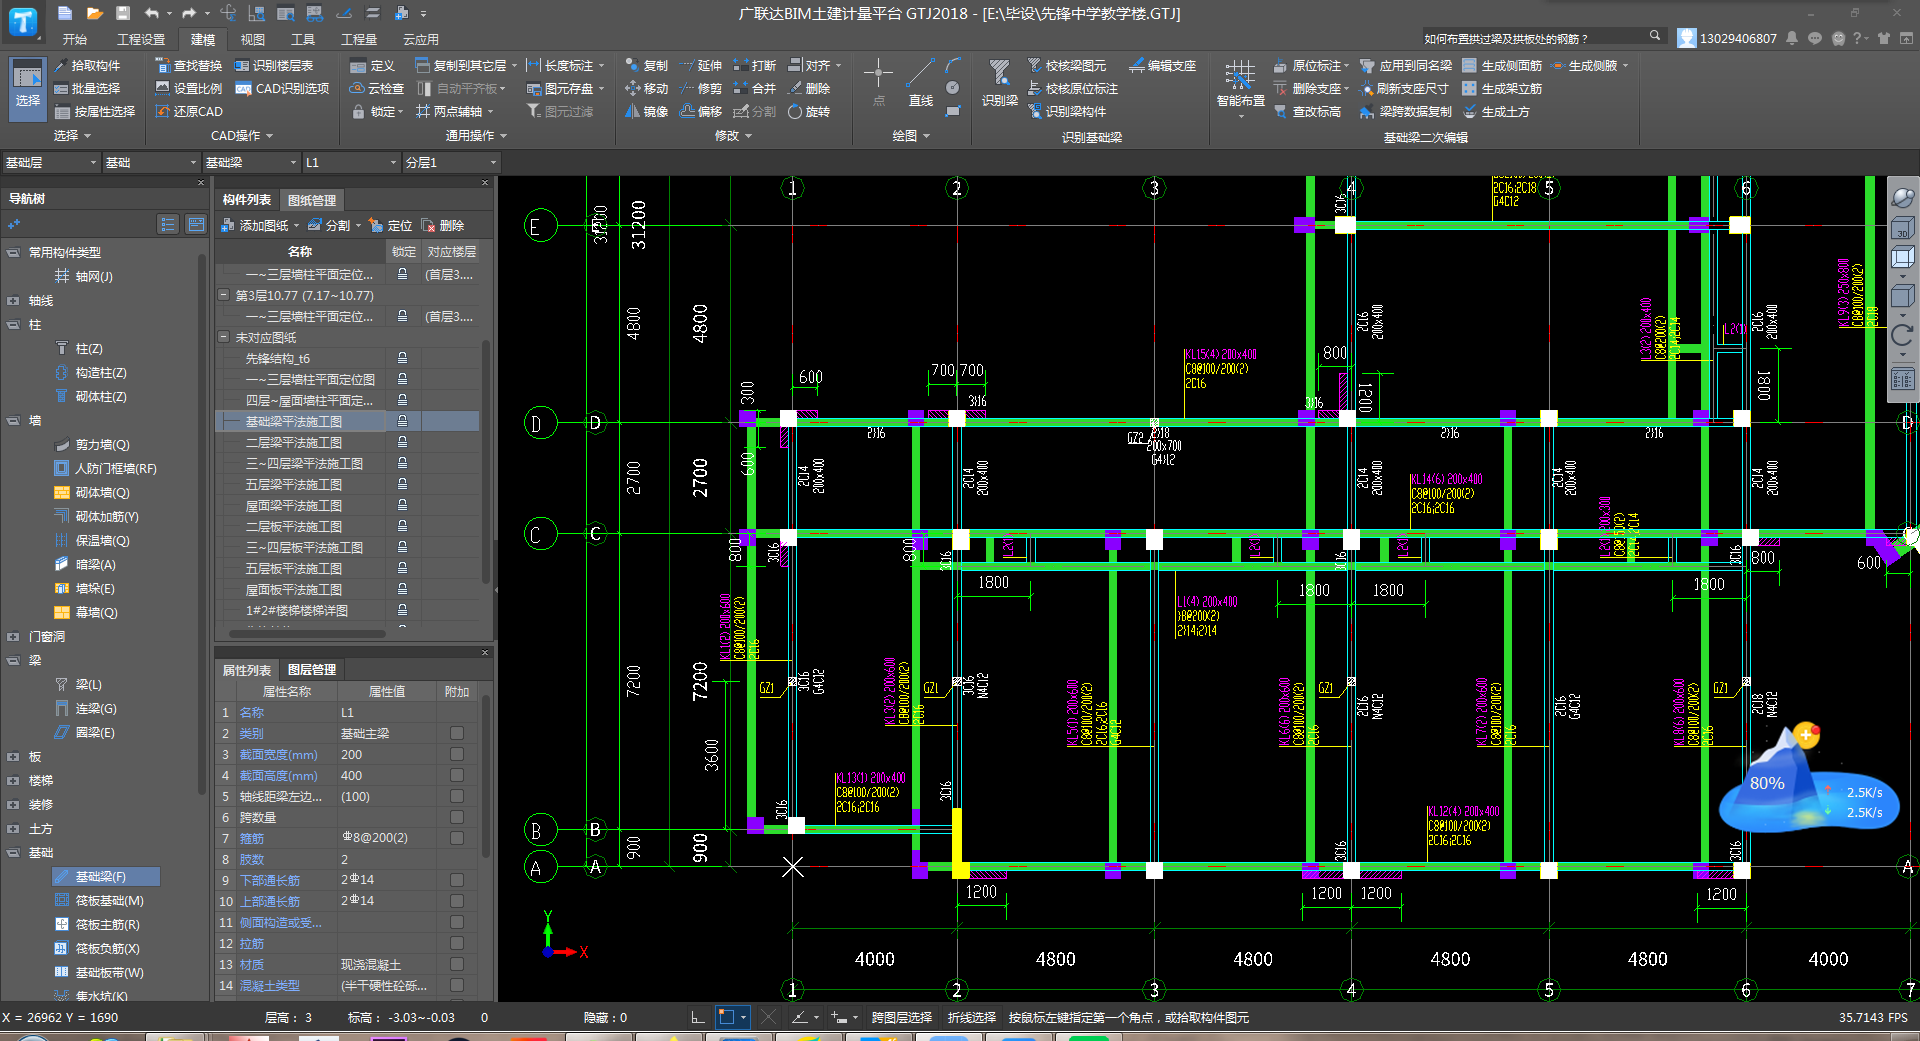Expand the 板 tree node
Screen dimensions: 1920x1041
[13, 757]
